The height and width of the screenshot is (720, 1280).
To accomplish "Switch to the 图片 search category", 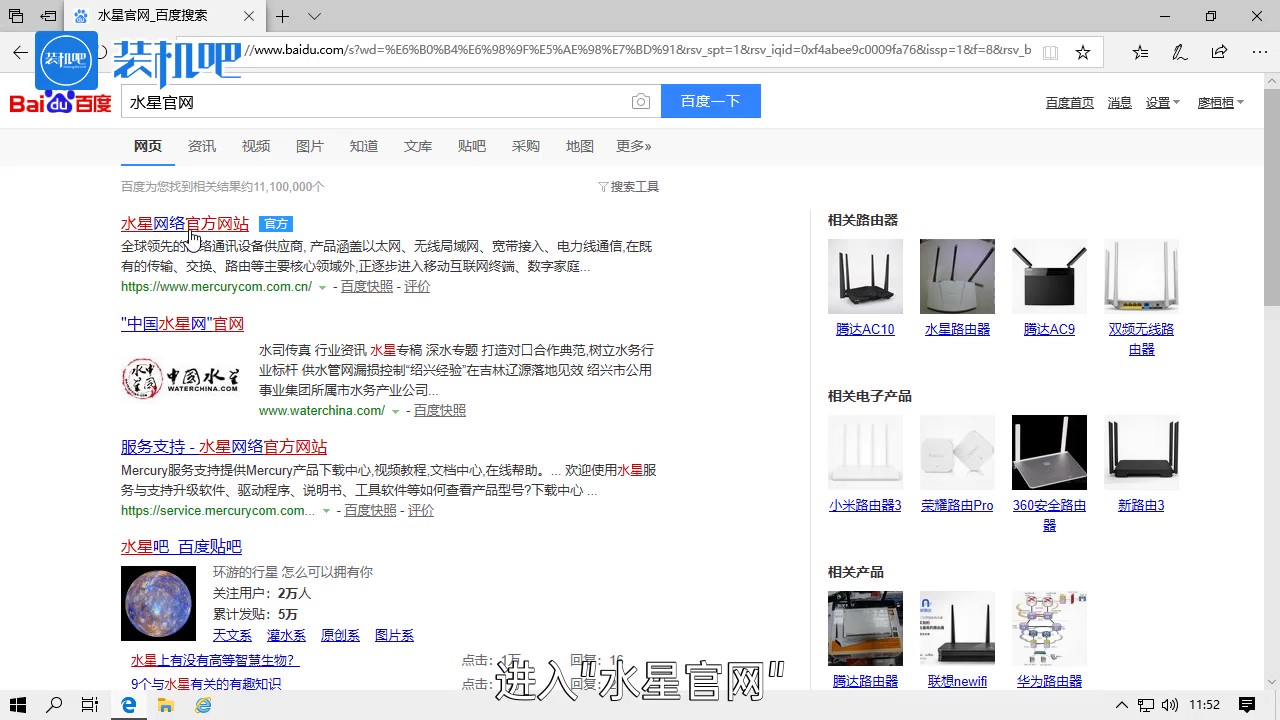I will [x=310, y=146].
